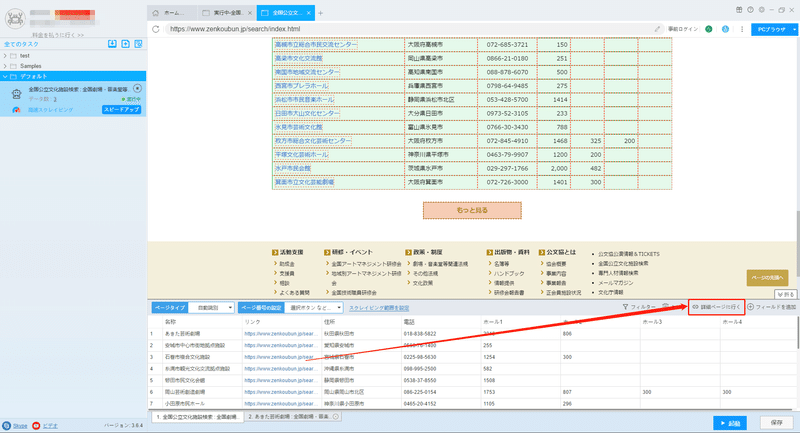Click the 全てのタスク heading
Screen dimensions: 800x433
point(21,44)
